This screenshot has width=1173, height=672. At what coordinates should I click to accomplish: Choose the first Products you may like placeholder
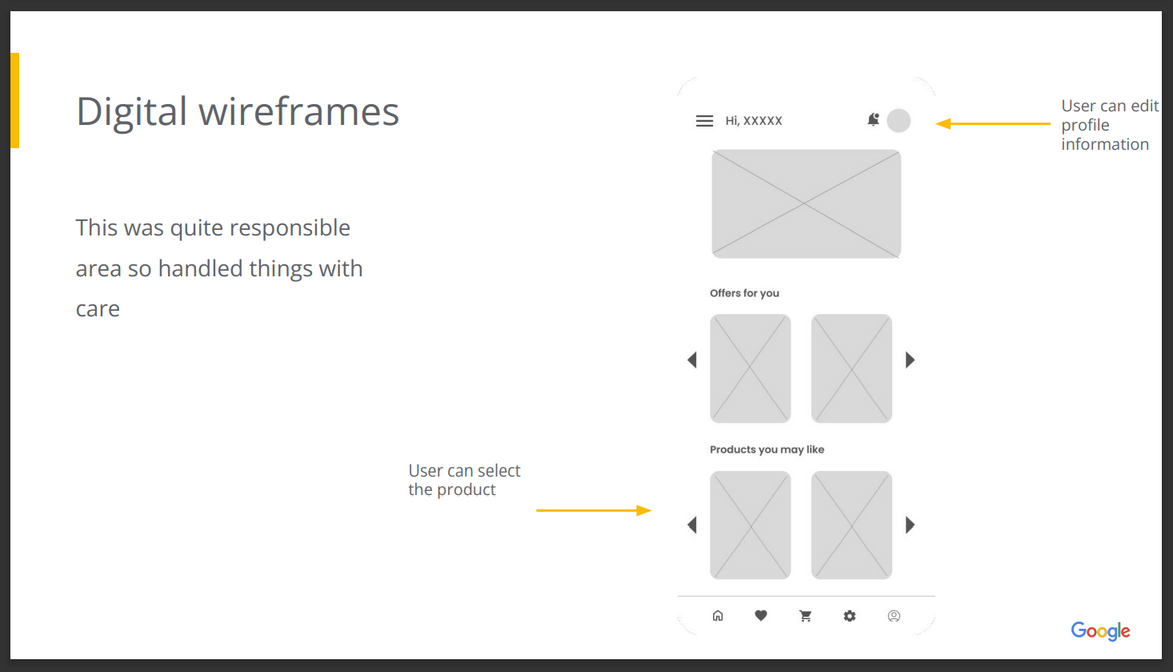(750, 525)
